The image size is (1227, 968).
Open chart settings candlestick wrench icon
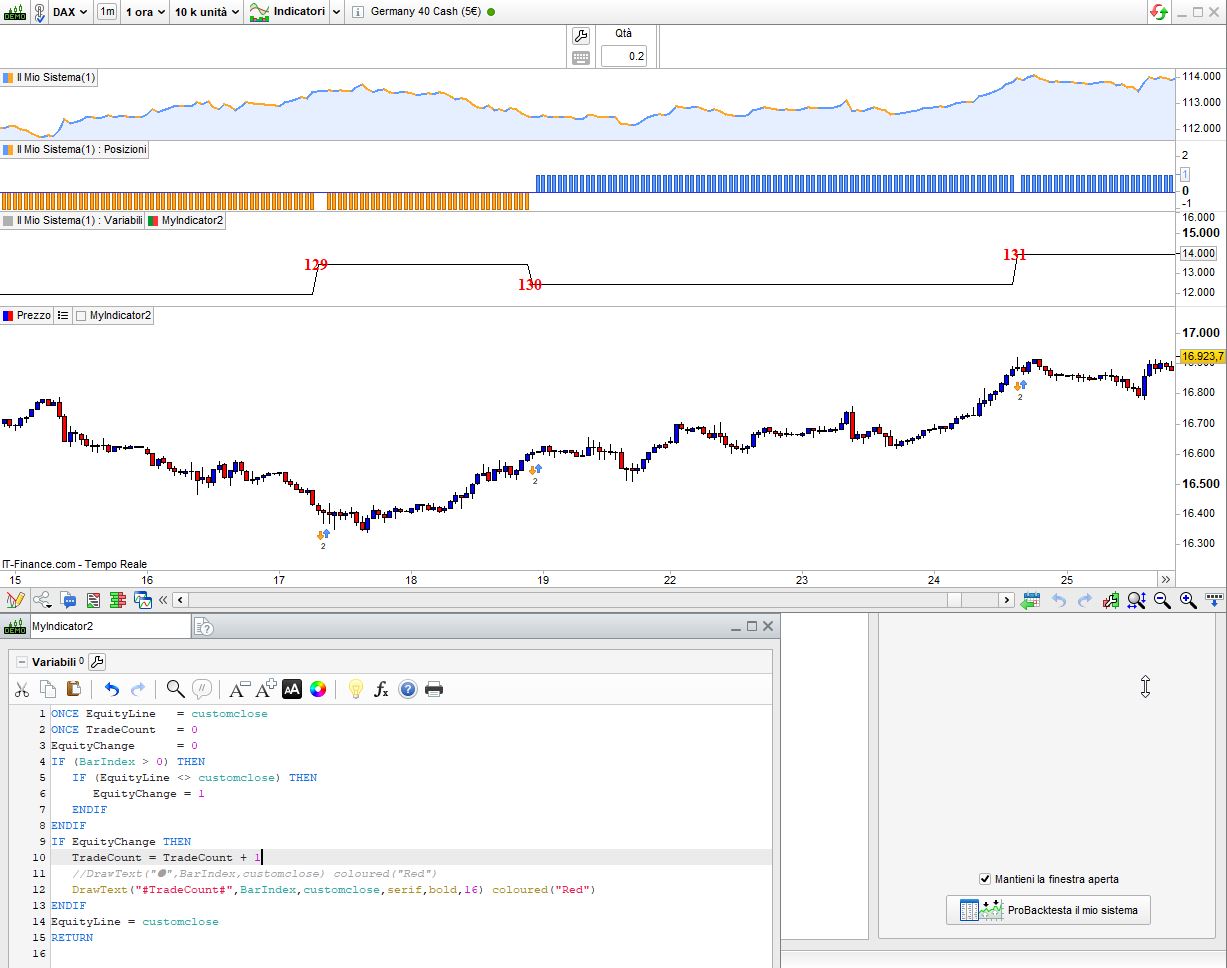click(1111, 600)
